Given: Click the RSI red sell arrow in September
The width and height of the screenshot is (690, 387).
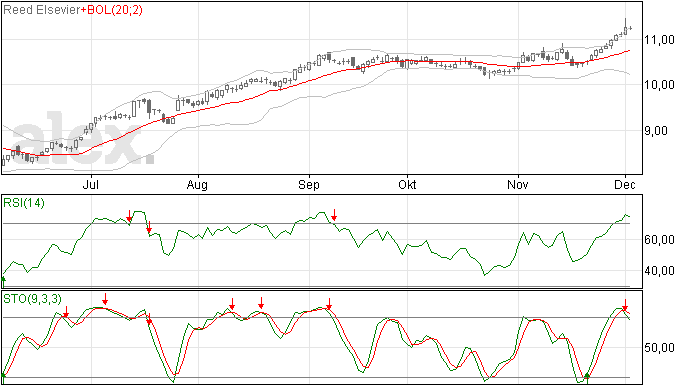Looking at the screenshot, I should click(x=334, y=215).
